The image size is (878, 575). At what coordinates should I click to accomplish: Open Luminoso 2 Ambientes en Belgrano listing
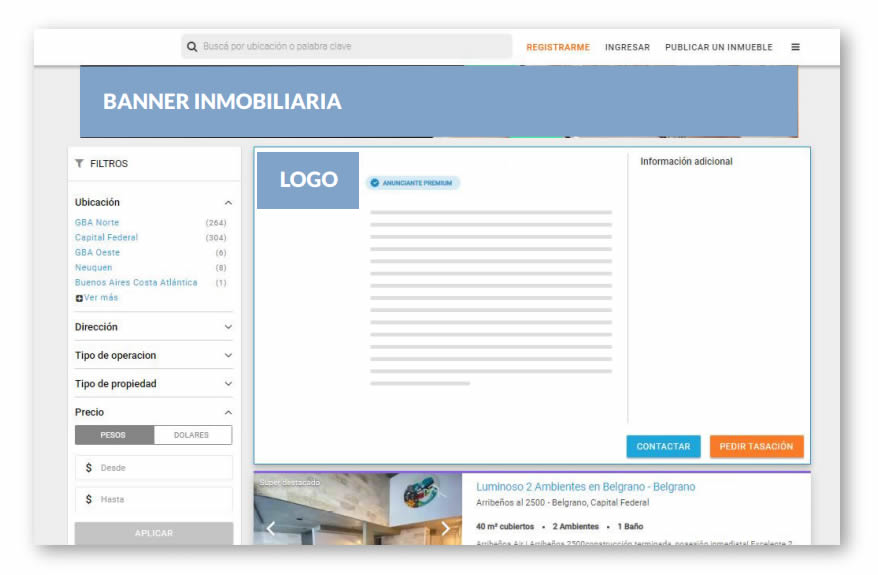coord(586,487)
